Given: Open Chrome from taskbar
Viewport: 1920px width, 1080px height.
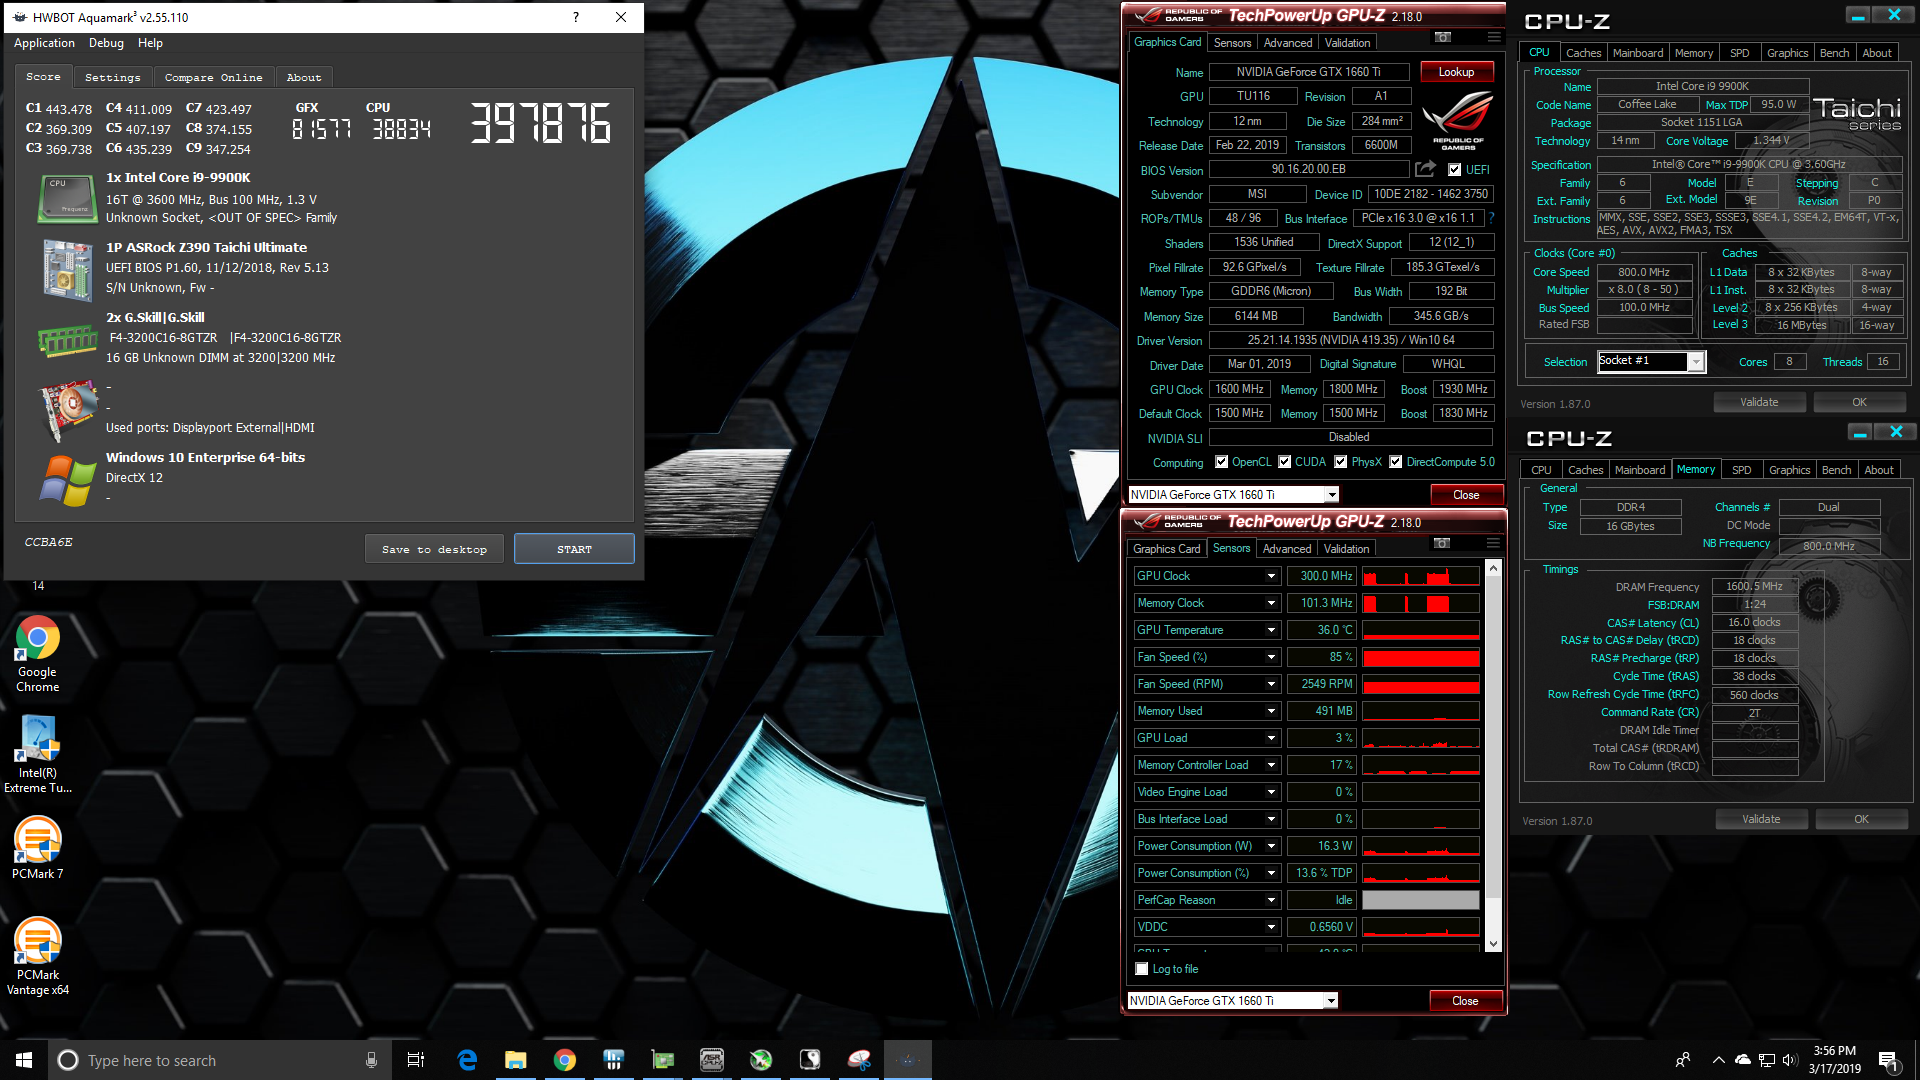Looking at the screenshot, I should pos(565,1060).
